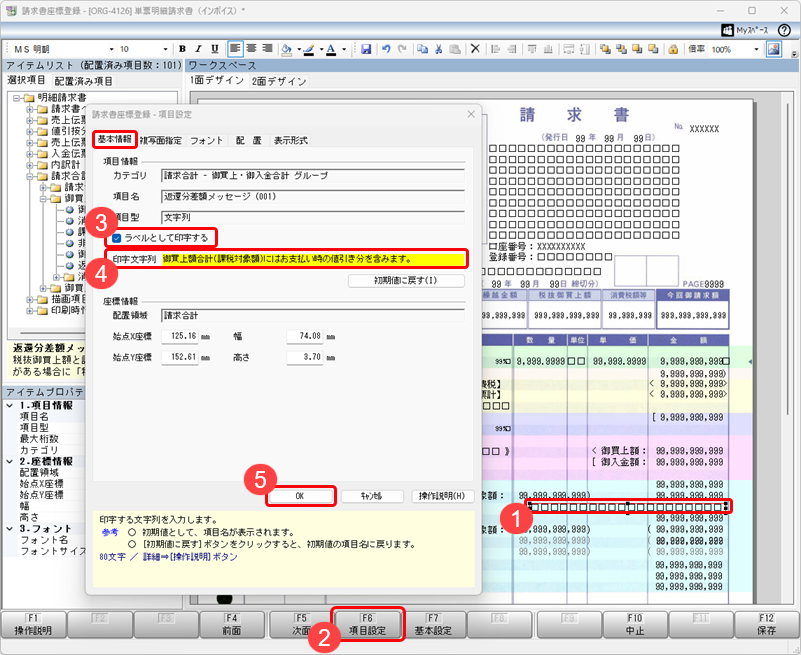Click the OK button in dialog

(x=300, y=496)
